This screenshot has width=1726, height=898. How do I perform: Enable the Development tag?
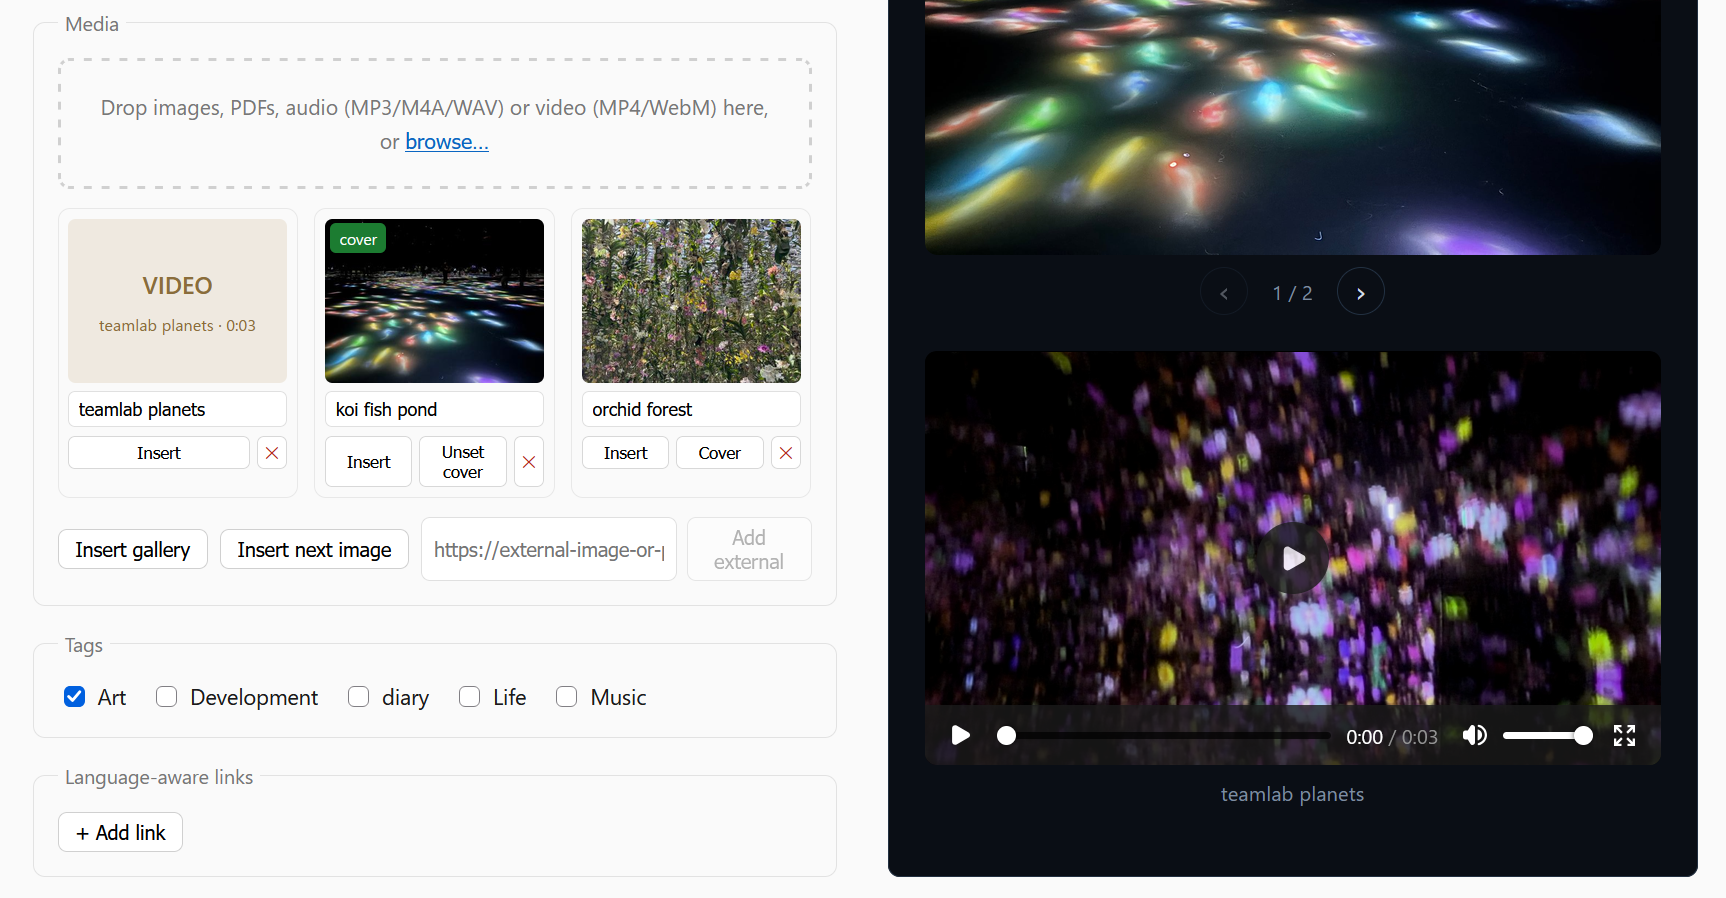pyautogui.click(x=167, y=696)
